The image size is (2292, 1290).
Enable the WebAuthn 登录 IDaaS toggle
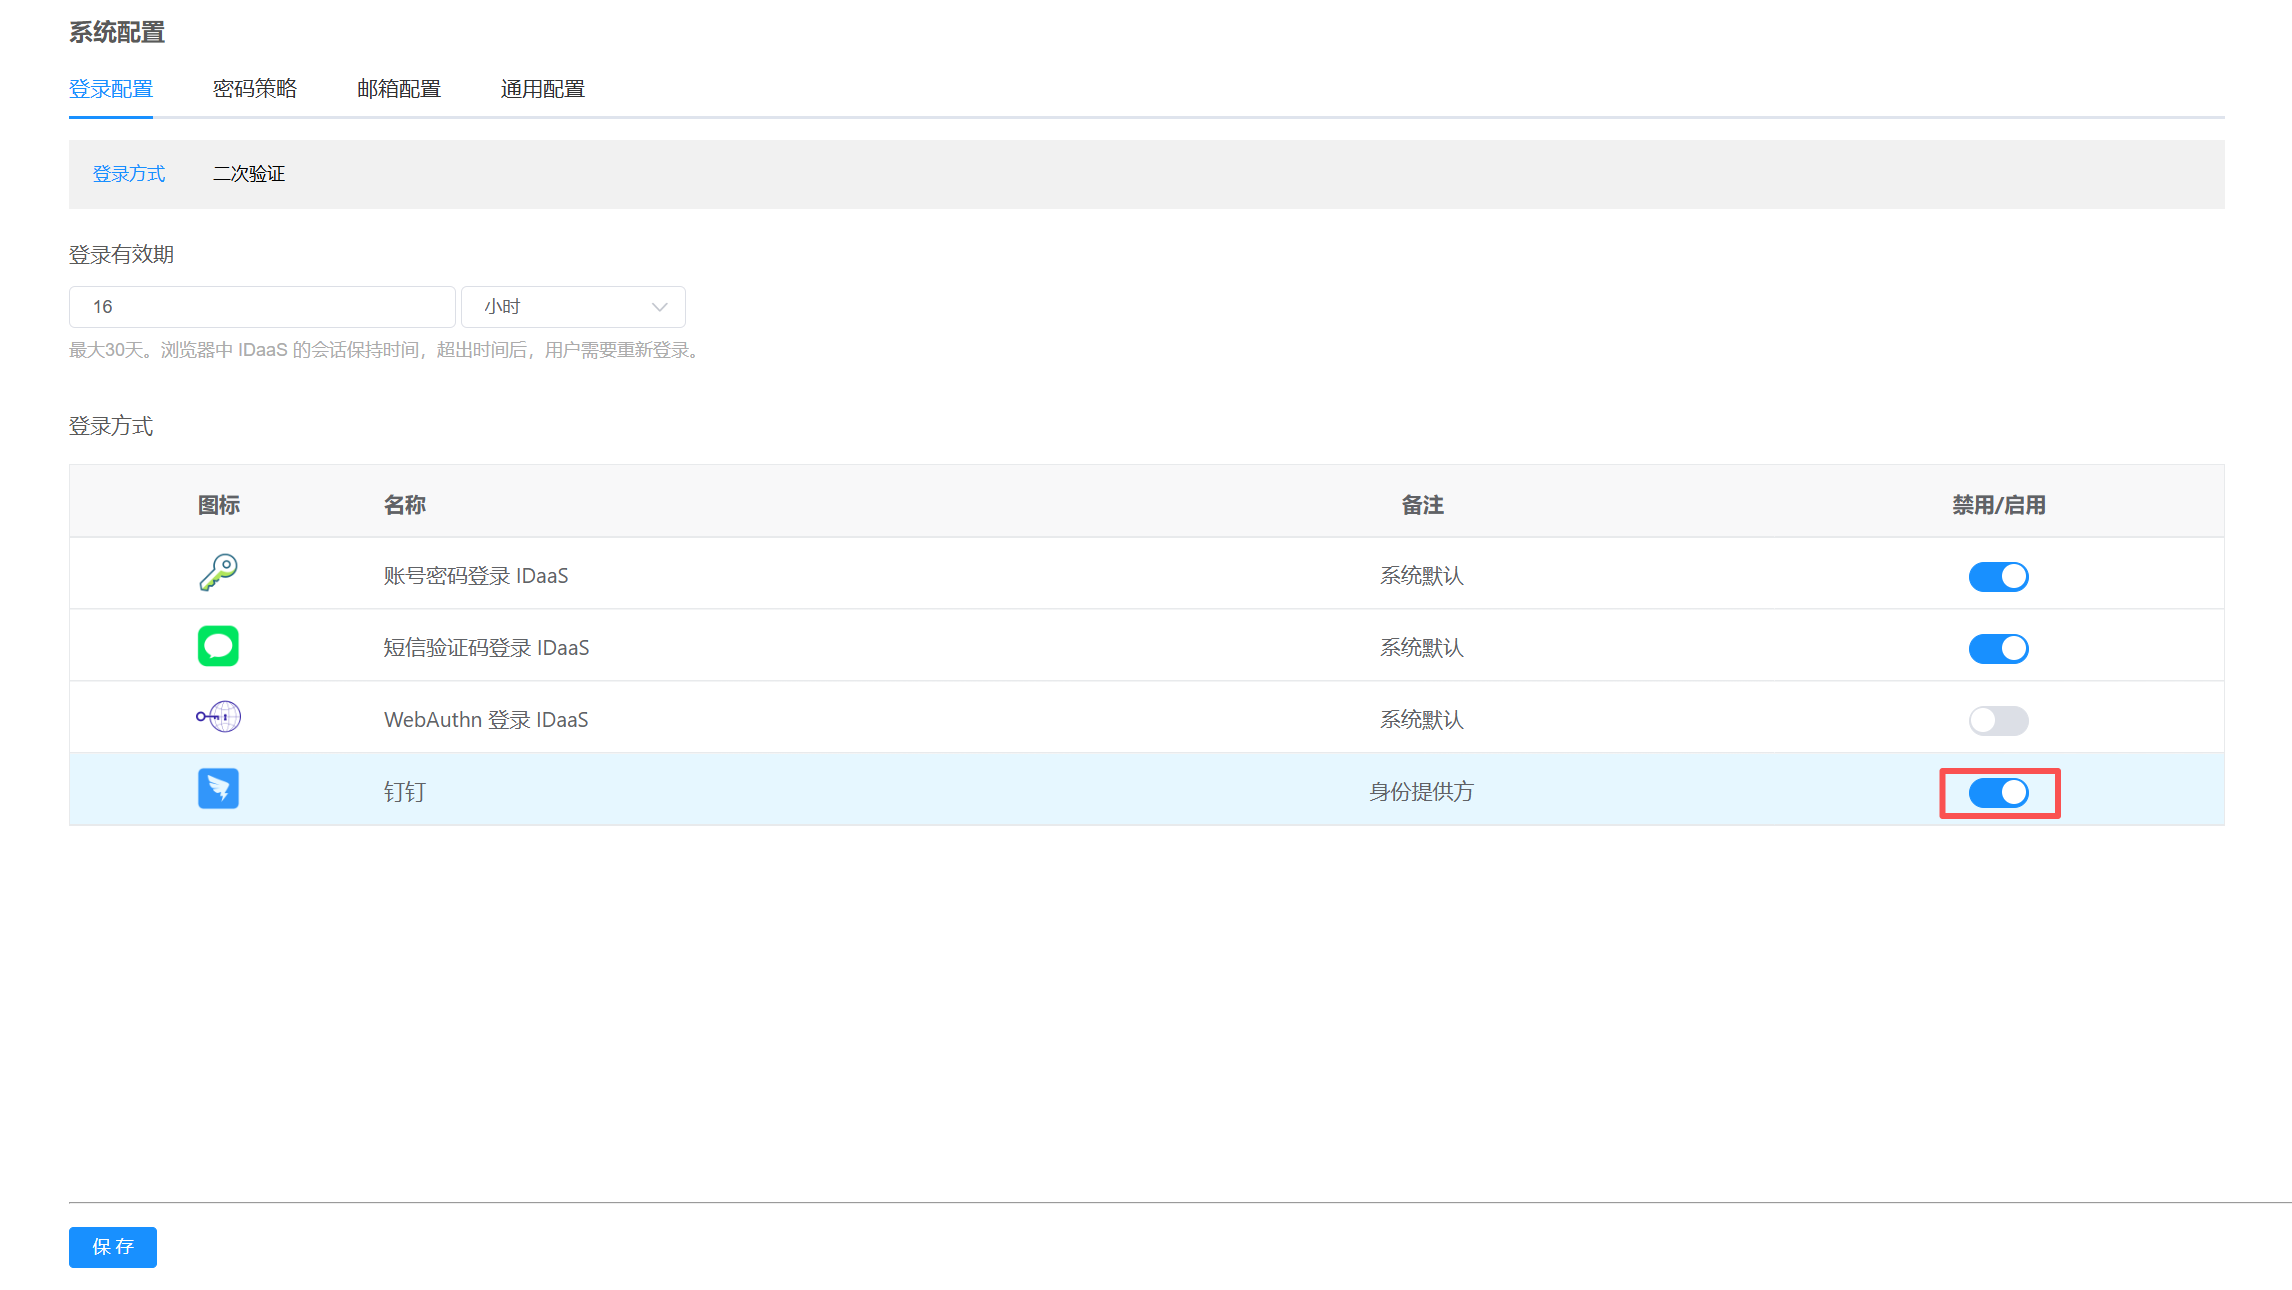(1998, 720)
